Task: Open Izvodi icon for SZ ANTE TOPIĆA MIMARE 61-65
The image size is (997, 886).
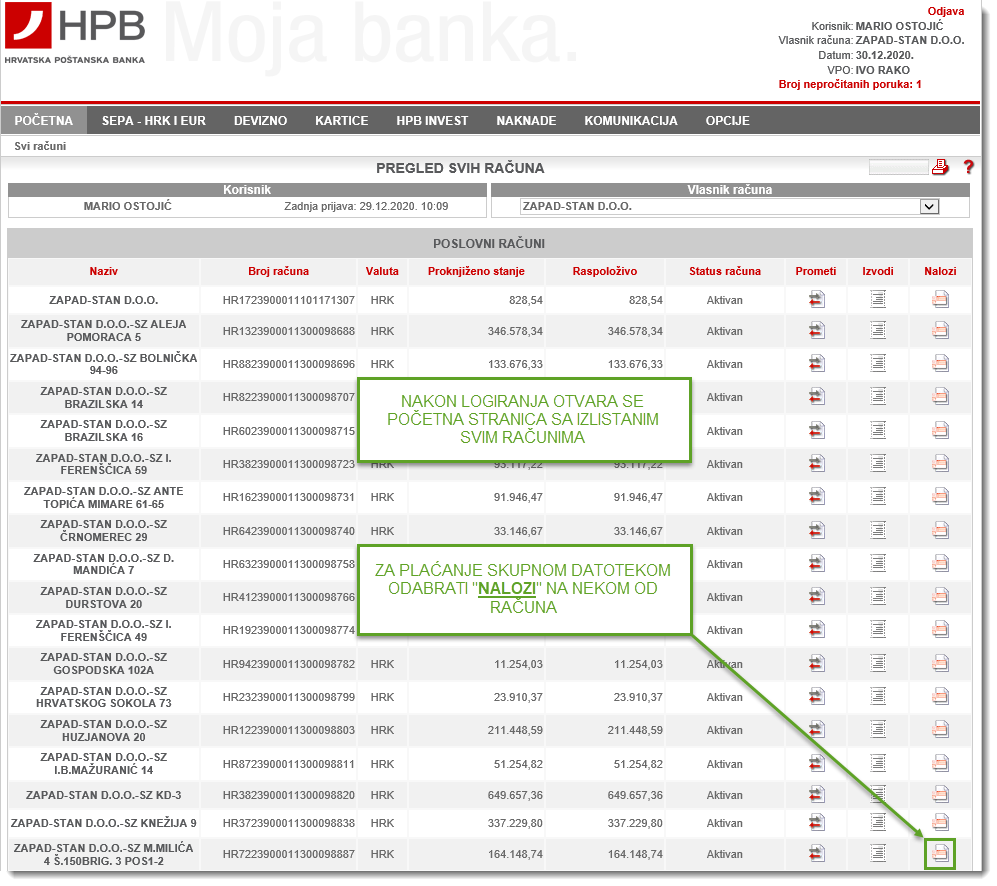Action: (x=878, y=497)
